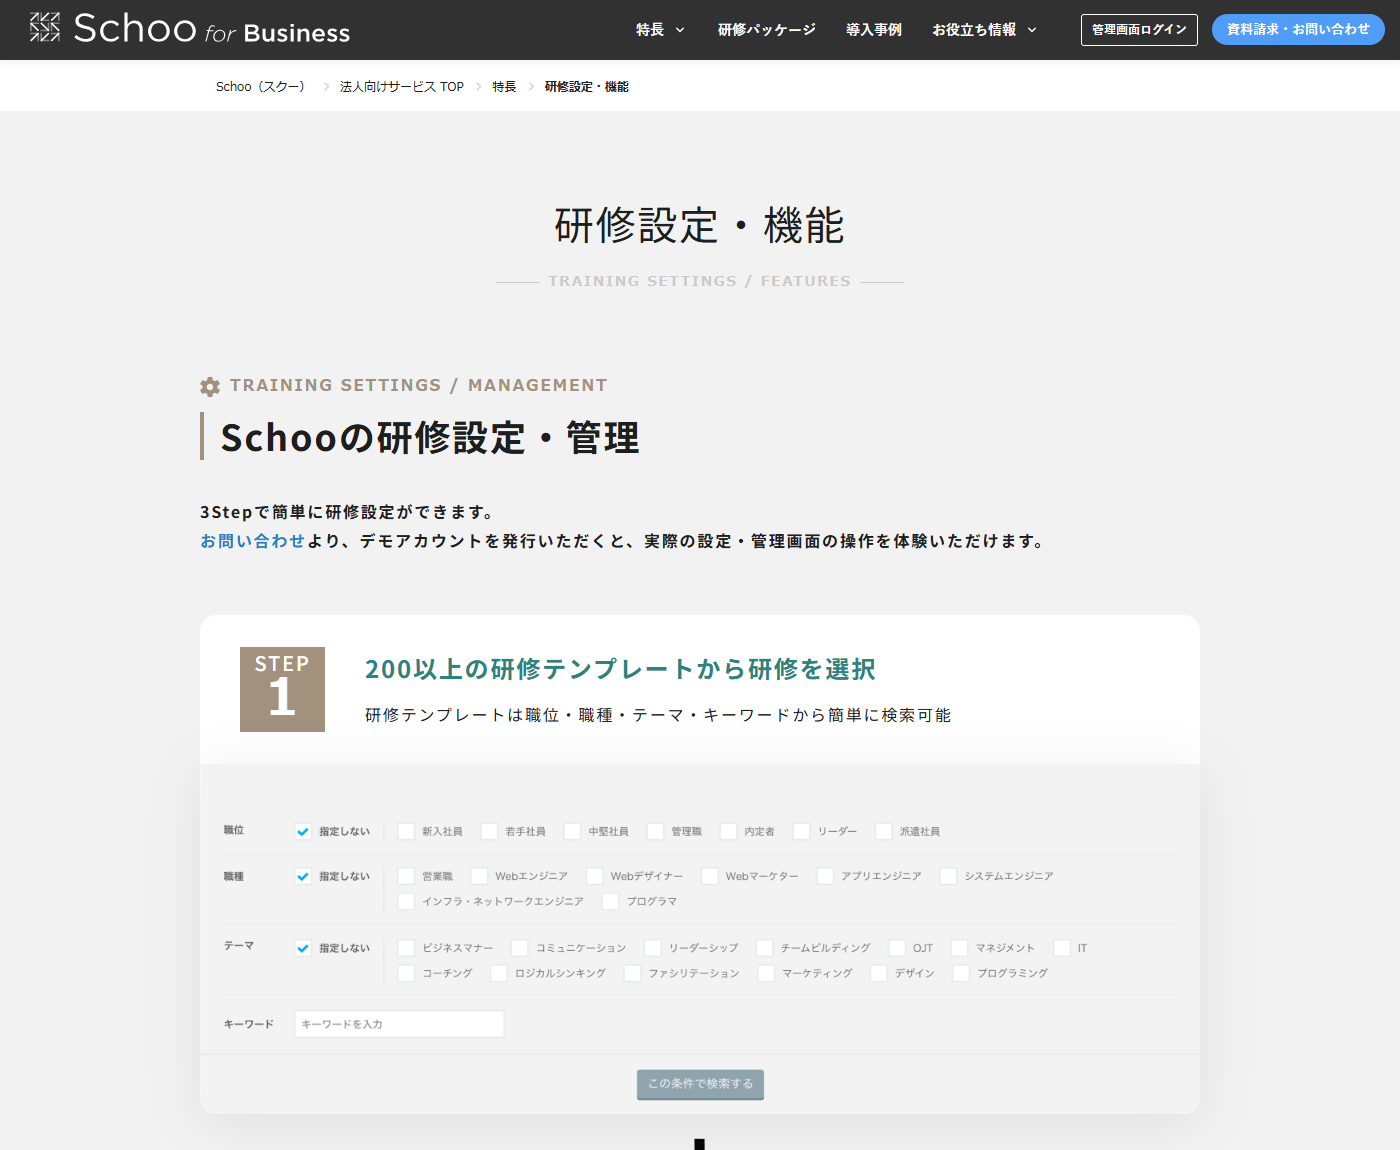Image resolution: width=1400 pixels, height=1150 pixels.
Task: Check the Webマーケター checkbox
Action: [x=709, y=876]
